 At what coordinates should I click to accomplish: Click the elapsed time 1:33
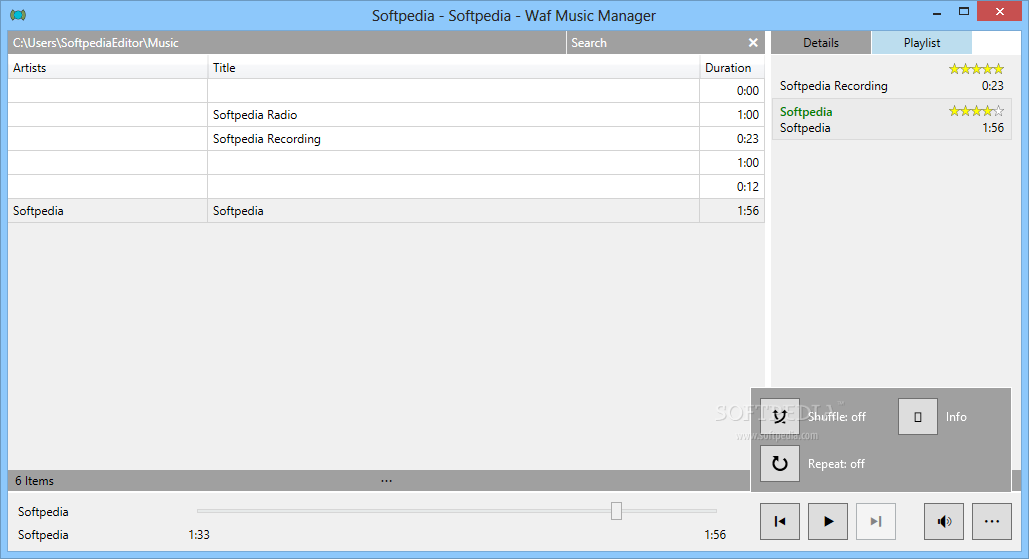coord(199,535)
